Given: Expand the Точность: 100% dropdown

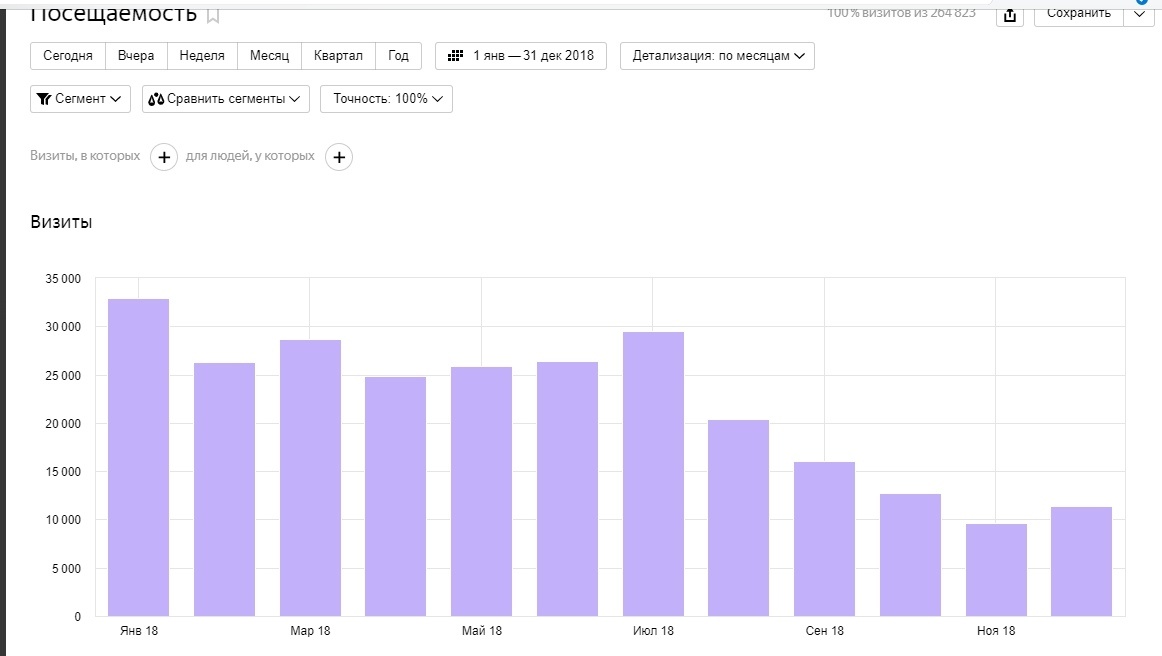Looking at the screenshot, I should click(386, 99).
